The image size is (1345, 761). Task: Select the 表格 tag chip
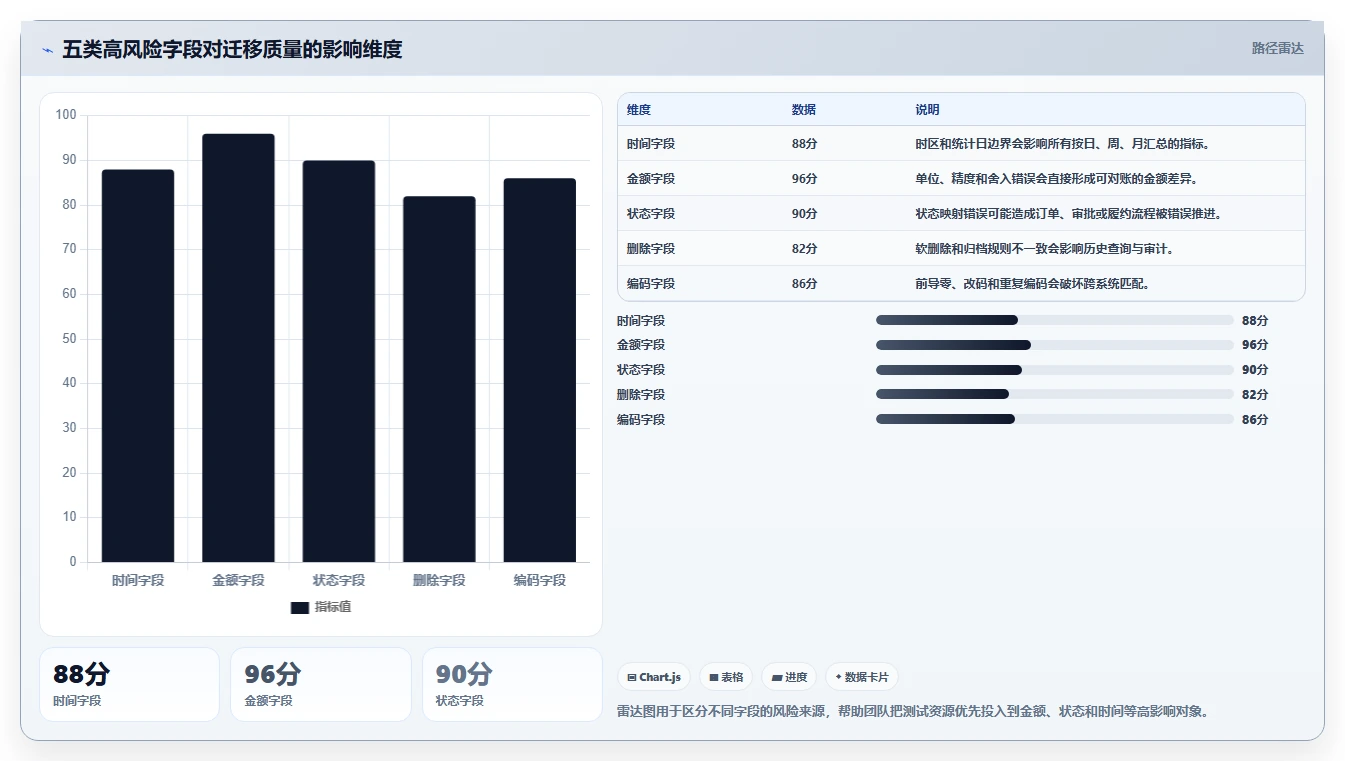726,677
